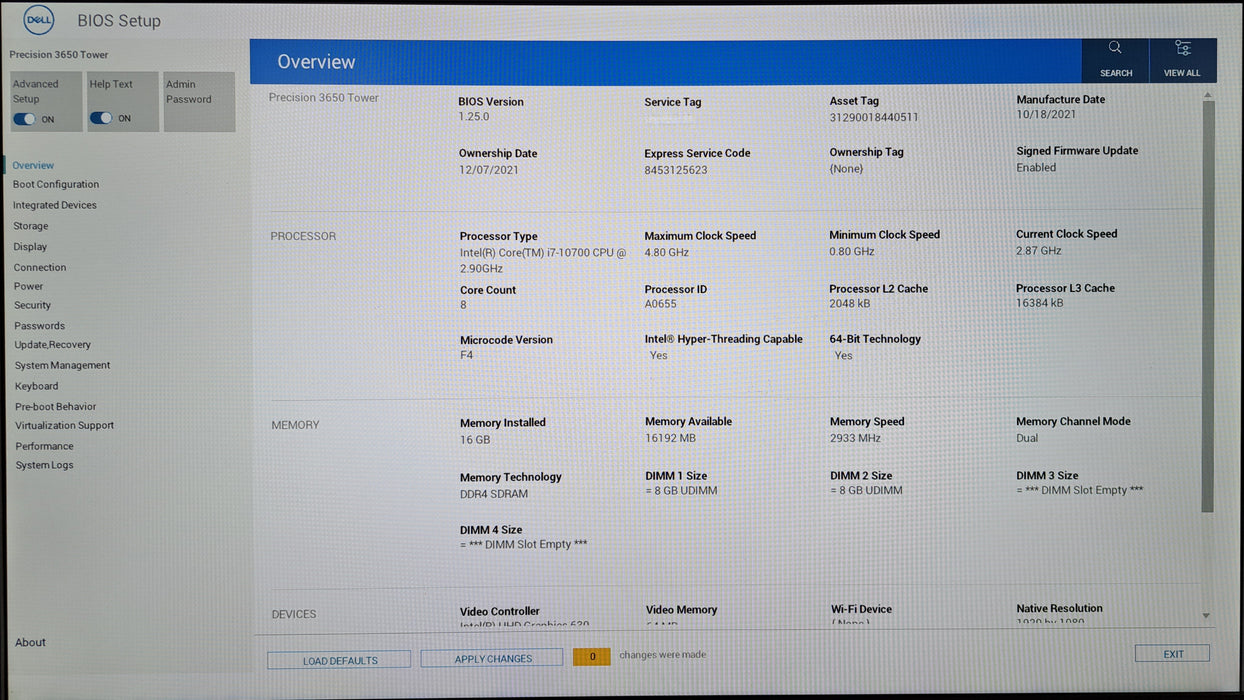Open Boot Configuration section
Image resolution: width=1244 pixels, height=700 pixels.
click(x=56, y=184)
